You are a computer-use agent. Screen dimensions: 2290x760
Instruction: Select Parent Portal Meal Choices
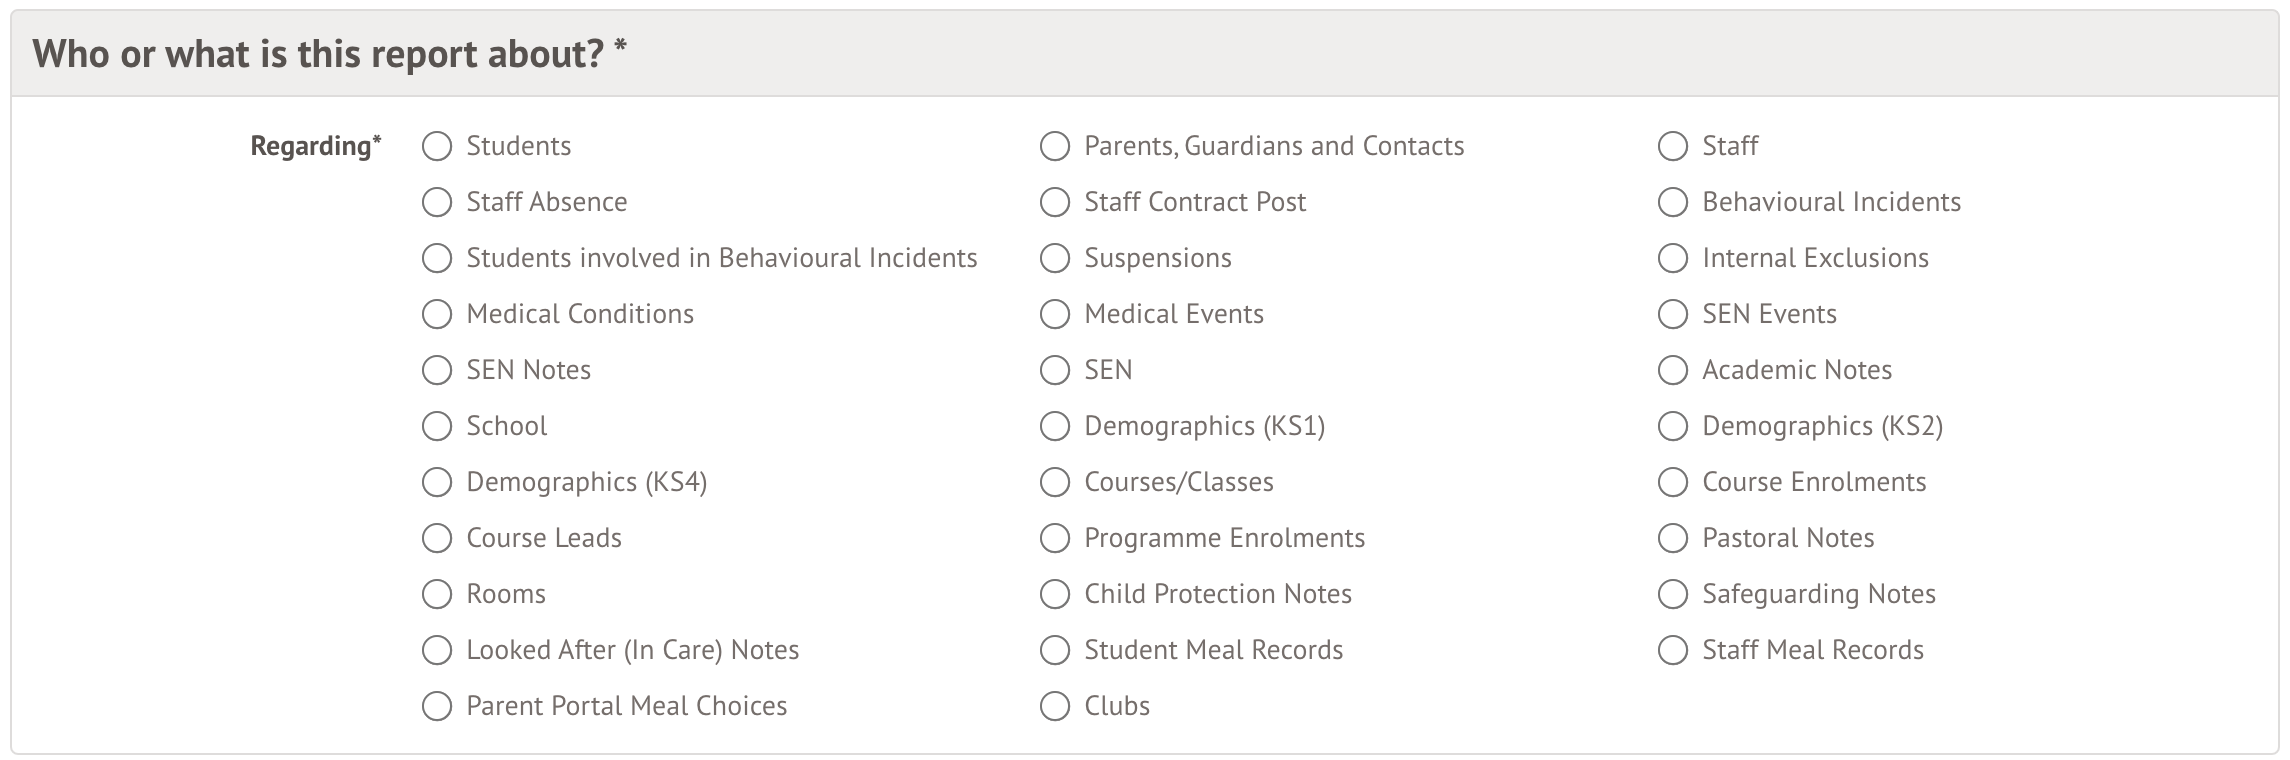coord(437,707)
